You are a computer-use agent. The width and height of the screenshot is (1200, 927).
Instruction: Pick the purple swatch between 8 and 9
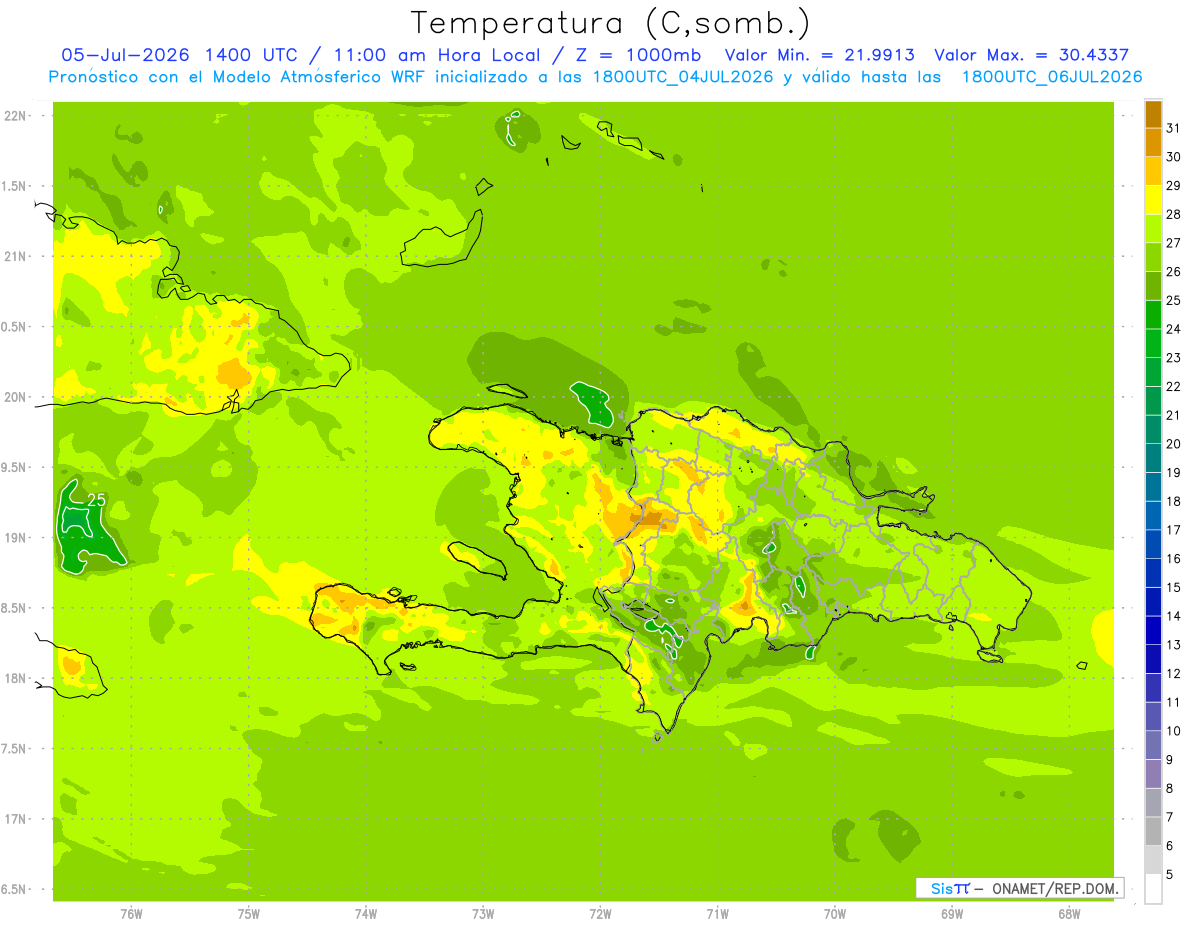click(1153, 774)
